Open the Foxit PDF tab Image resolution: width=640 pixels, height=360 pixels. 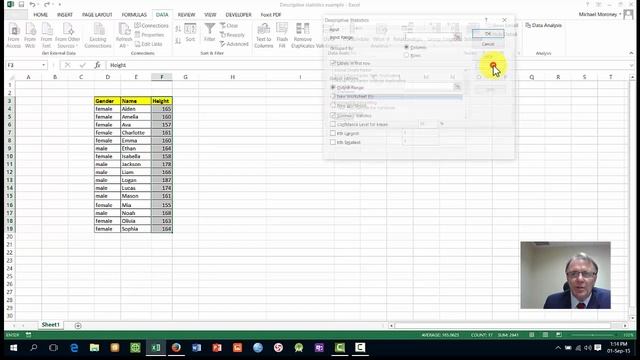[271, 15]
